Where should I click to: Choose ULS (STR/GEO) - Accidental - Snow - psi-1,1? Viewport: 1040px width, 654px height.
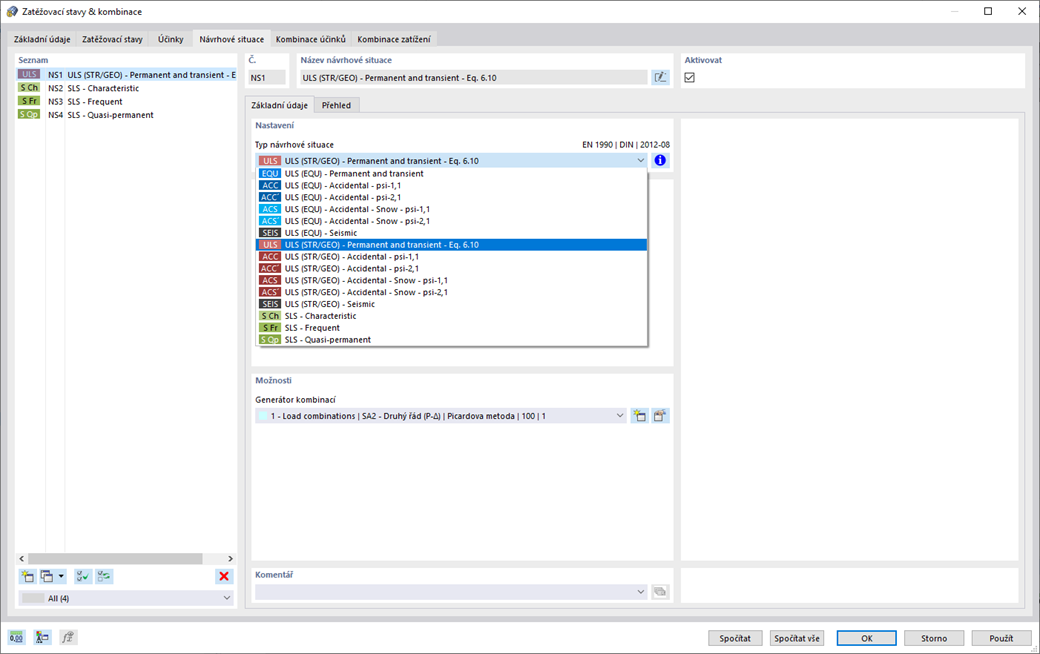pyautogui.click(x=452, y=281)
